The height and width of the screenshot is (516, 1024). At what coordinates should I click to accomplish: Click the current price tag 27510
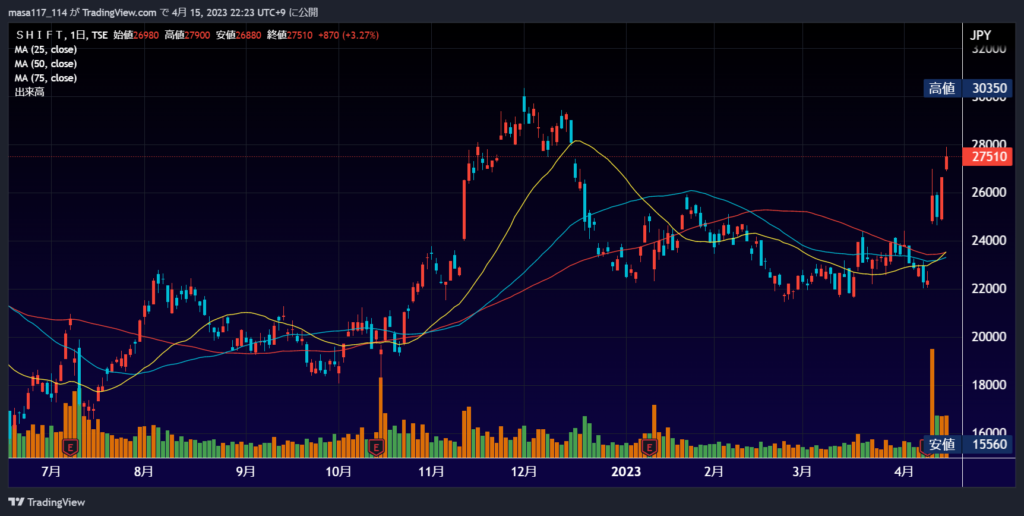click(x=987, y=157)
